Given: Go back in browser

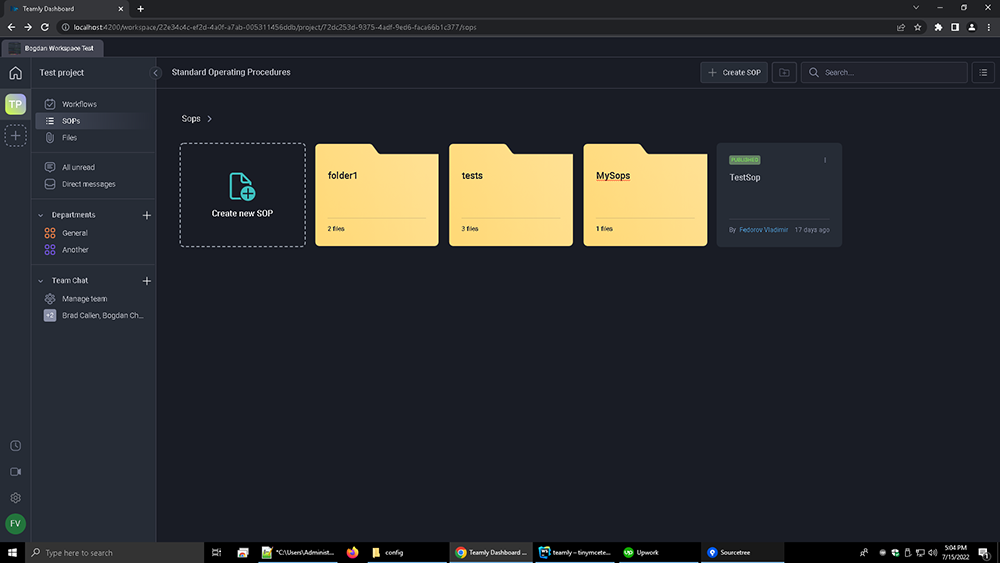Looking at the screenshot, I should (x=11, y=27).
